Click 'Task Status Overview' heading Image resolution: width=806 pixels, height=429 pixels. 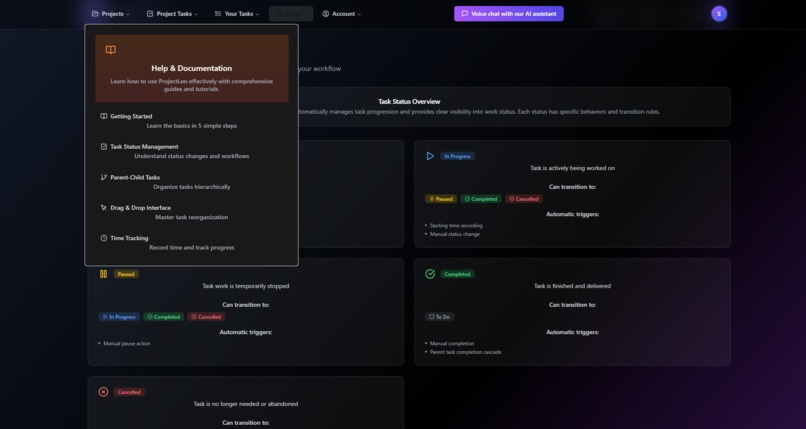tap(409, 101)
